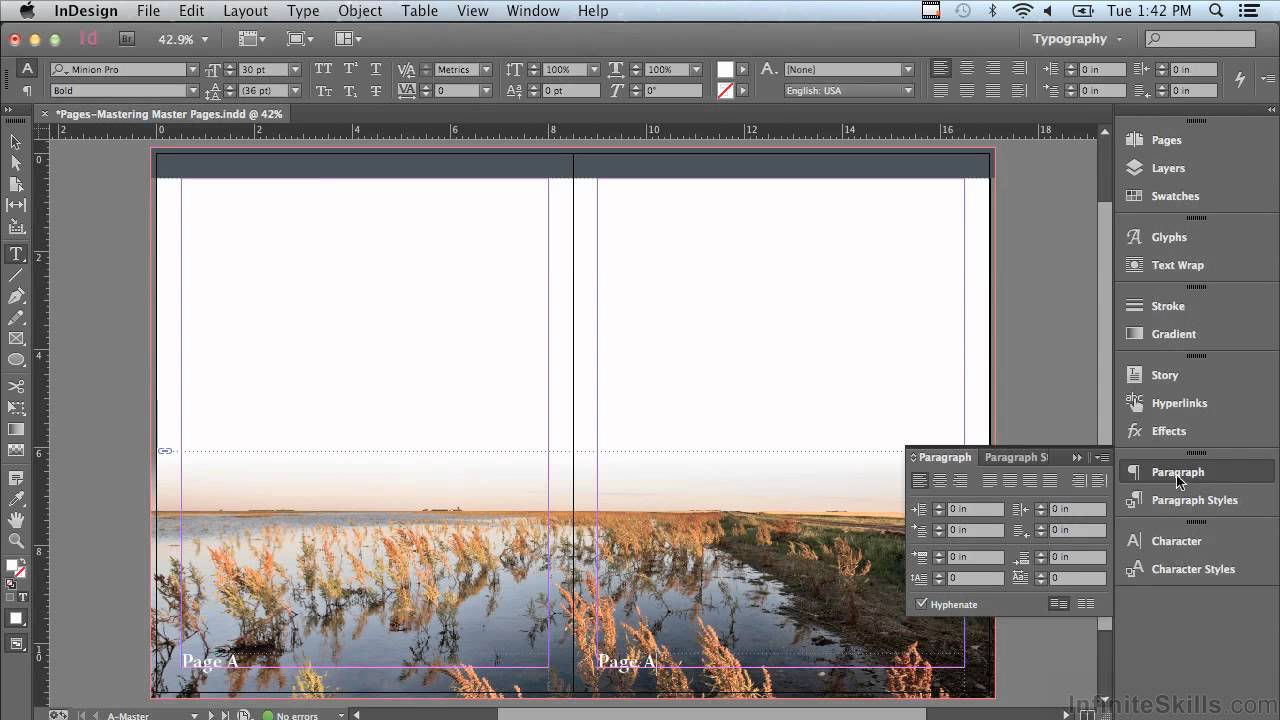Select the Free Transform tool
1280x720 pixels.
tap(16, 408)
